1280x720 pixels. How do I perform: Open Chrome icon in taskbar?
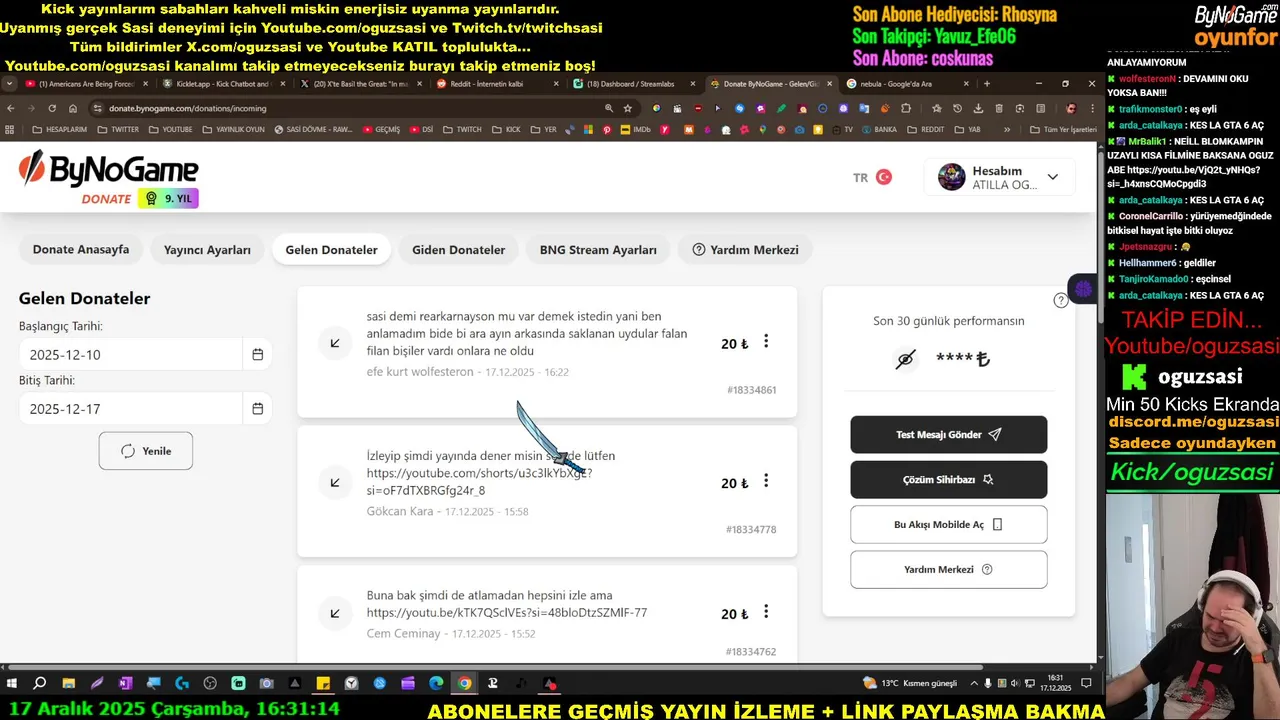click(464, 684)
